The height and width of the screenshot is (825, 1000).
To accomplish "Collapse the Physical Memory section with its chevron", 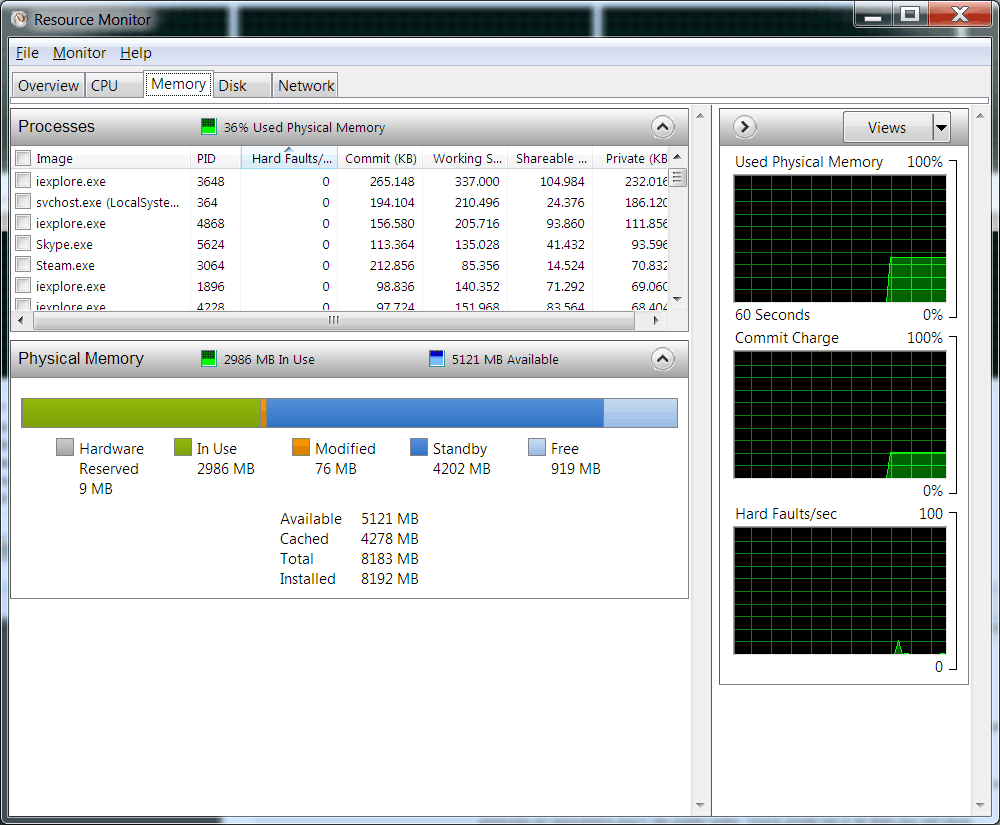I will 663,359.
